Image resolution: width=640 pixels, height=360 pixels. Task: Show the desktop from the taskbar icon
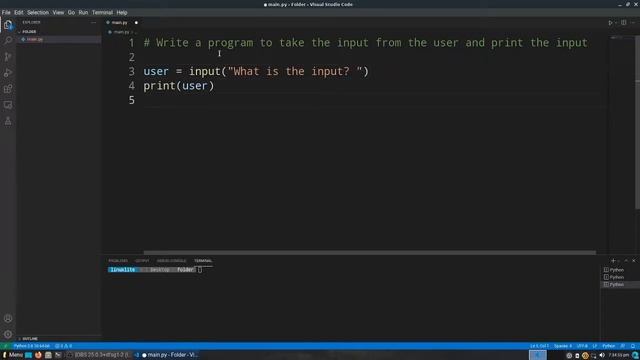28,355
